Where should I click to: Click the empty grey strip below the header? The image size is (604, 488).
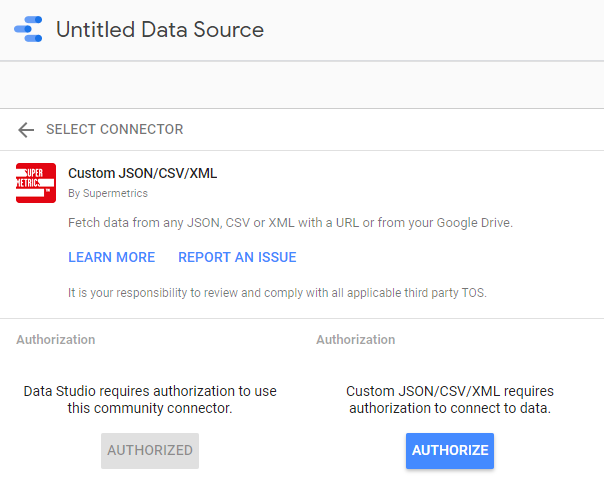300,85
